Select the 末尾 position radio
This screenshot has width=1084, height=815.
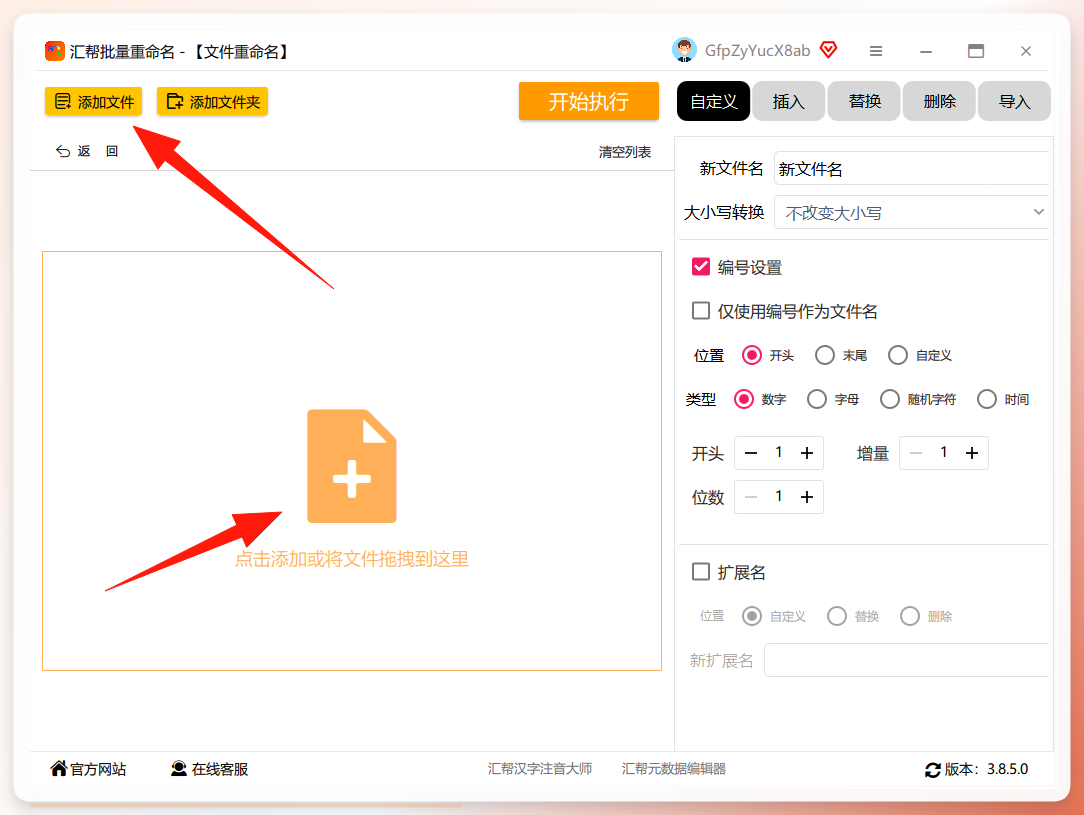[824, 355]
